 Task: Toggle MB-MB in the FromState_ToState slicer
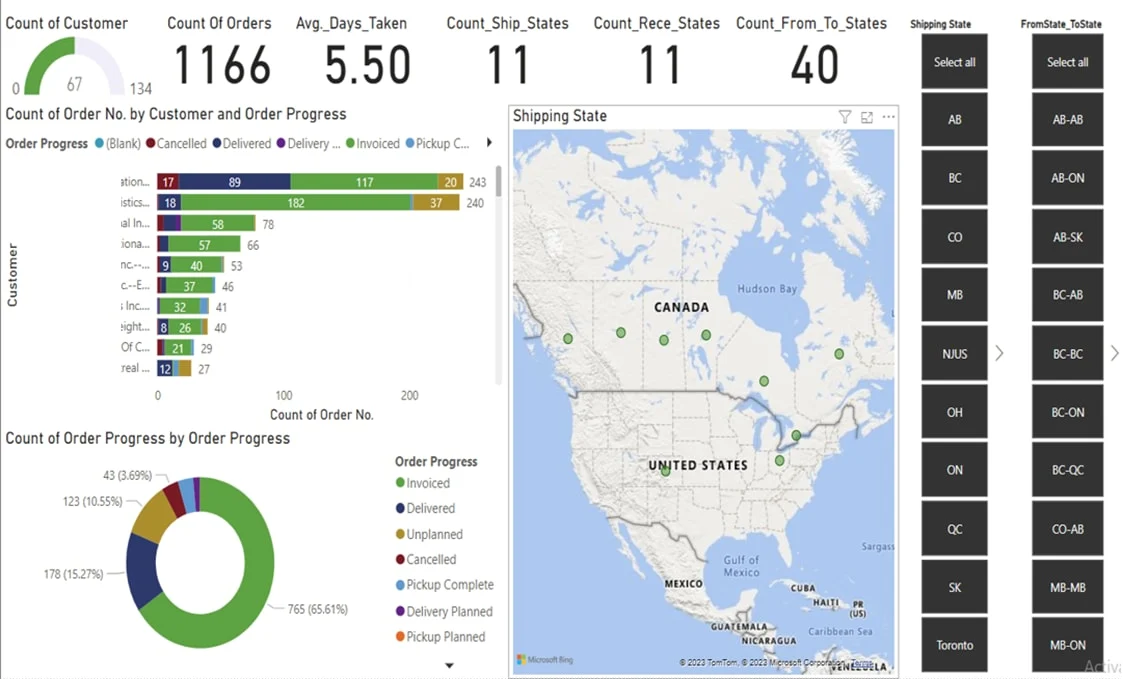click(1067, 587)
